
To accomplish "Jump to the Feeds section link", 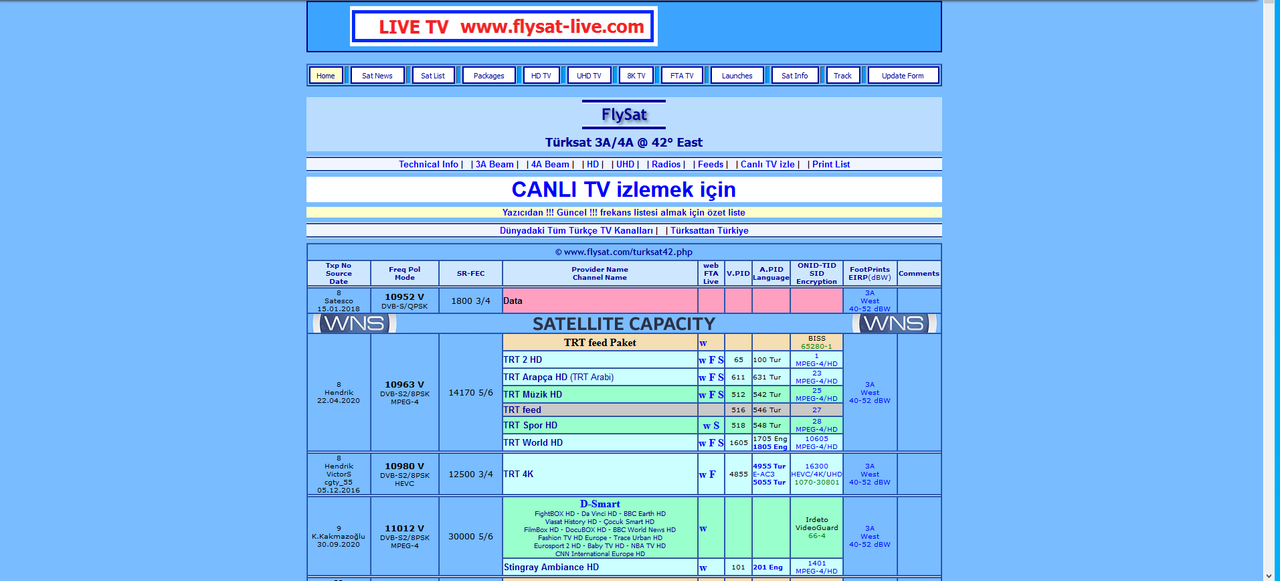I will pos(710,164).
